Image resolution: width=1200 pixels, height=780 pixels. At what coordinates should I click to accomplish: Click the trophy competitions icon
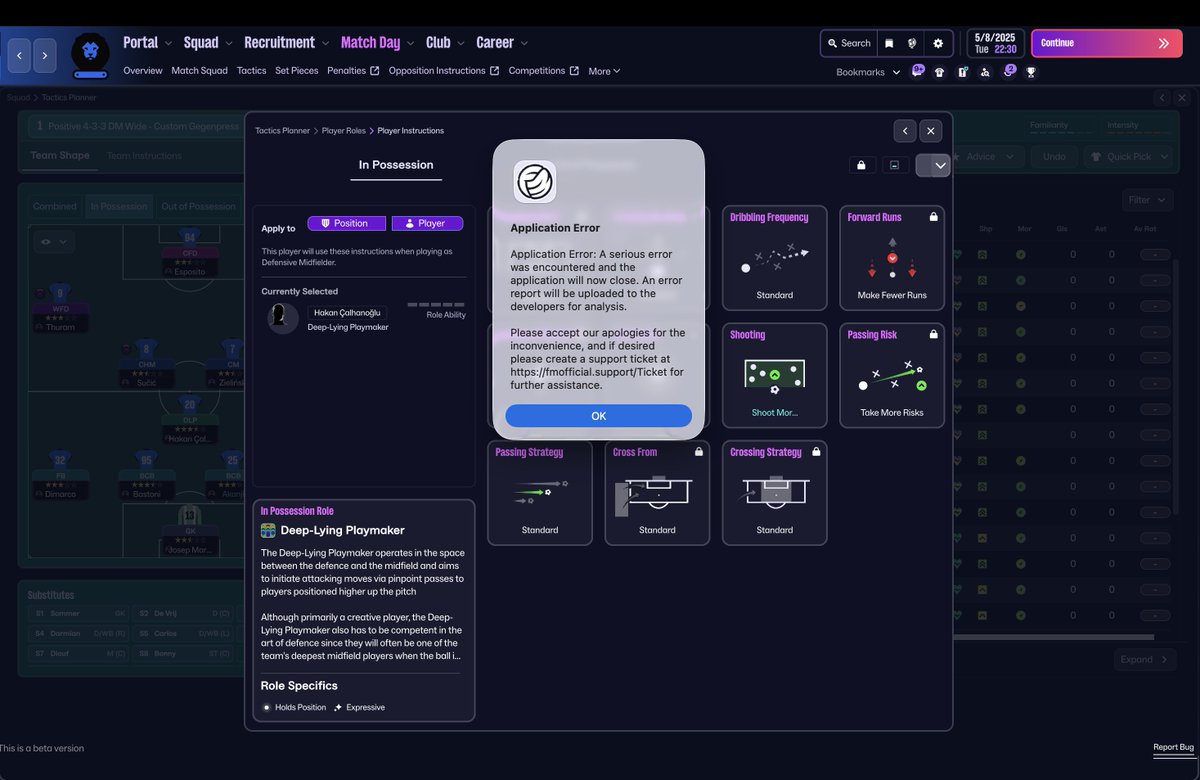coord(1031,72)
